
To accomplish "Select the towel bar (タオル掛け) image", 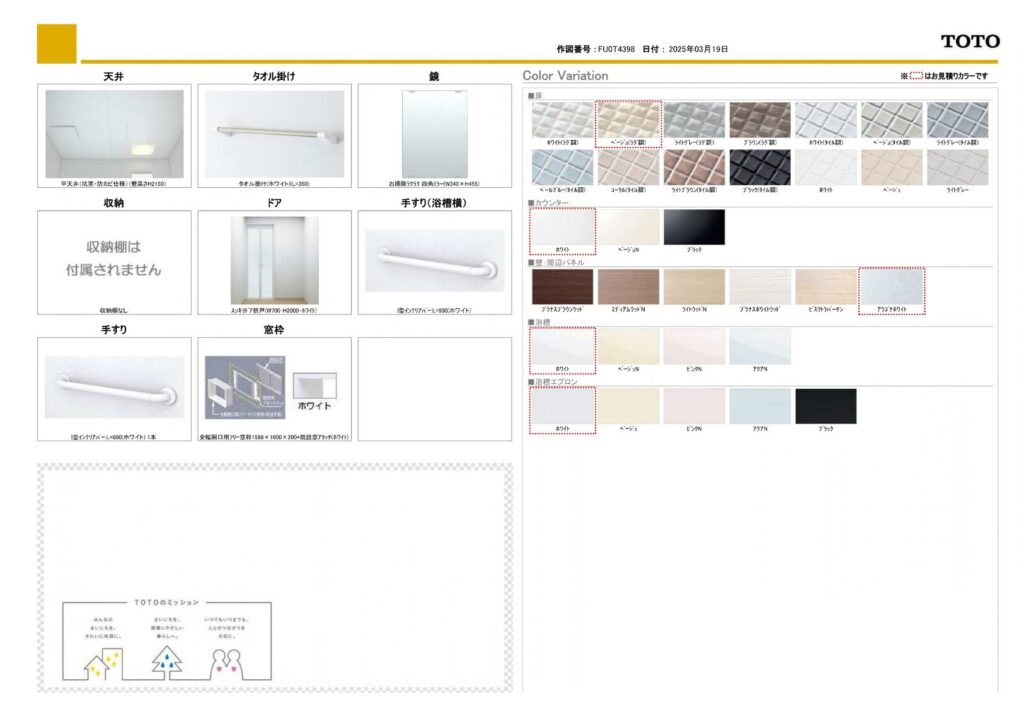I will coord(274,134).
